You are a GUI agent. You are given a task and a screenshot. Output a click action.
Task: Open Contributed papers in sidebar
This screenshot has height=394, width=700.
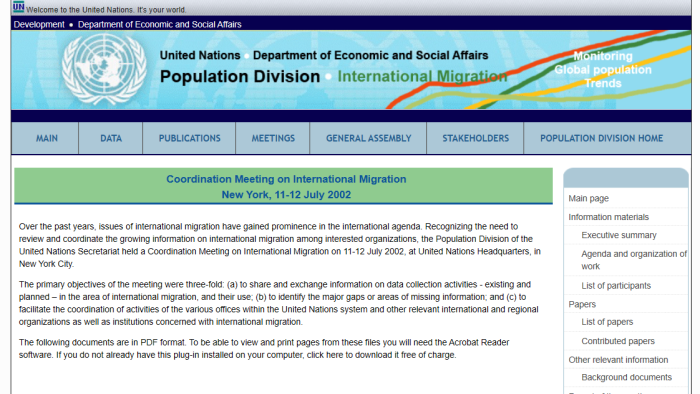[618, 341]
